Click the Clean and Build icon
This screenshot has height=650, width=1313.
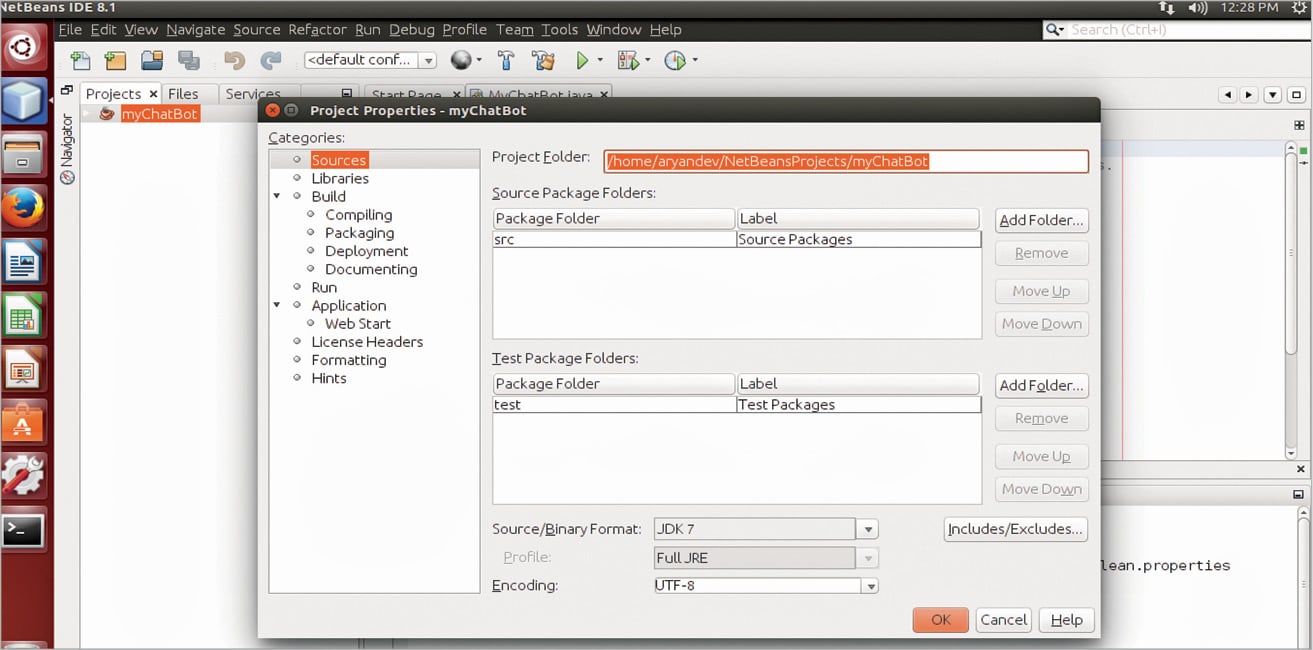[543, 61]
